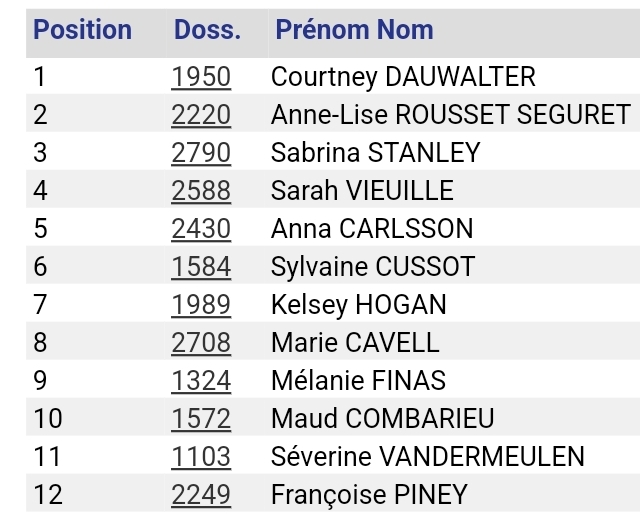
Task: Click bib link 2790
Action: [x=201, y=153]
